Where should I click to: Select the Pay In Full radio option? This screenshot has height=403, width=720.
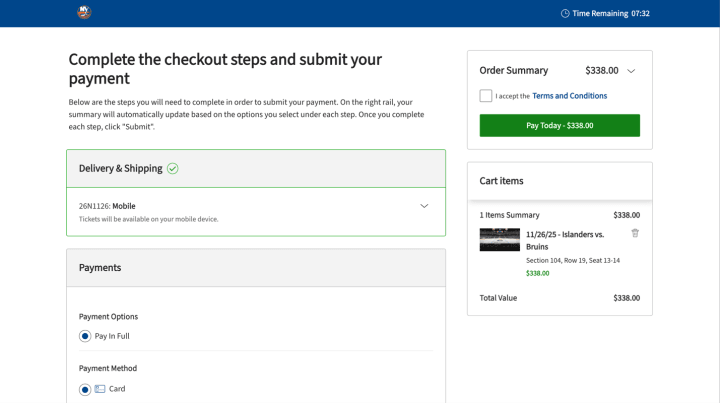point(85,336)
